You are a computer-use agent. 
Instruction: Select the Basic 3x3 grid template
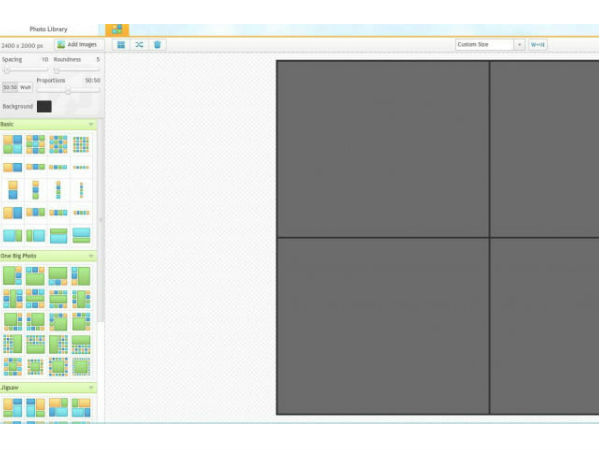tap(36, 144)
